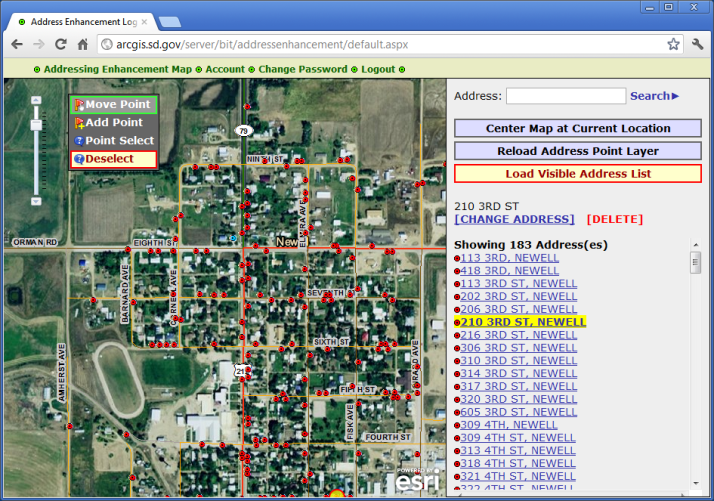This screenshot has height=501, width=714.
Task: Select 321 4TH ST, NEWELL address
Action: [518, 476]
